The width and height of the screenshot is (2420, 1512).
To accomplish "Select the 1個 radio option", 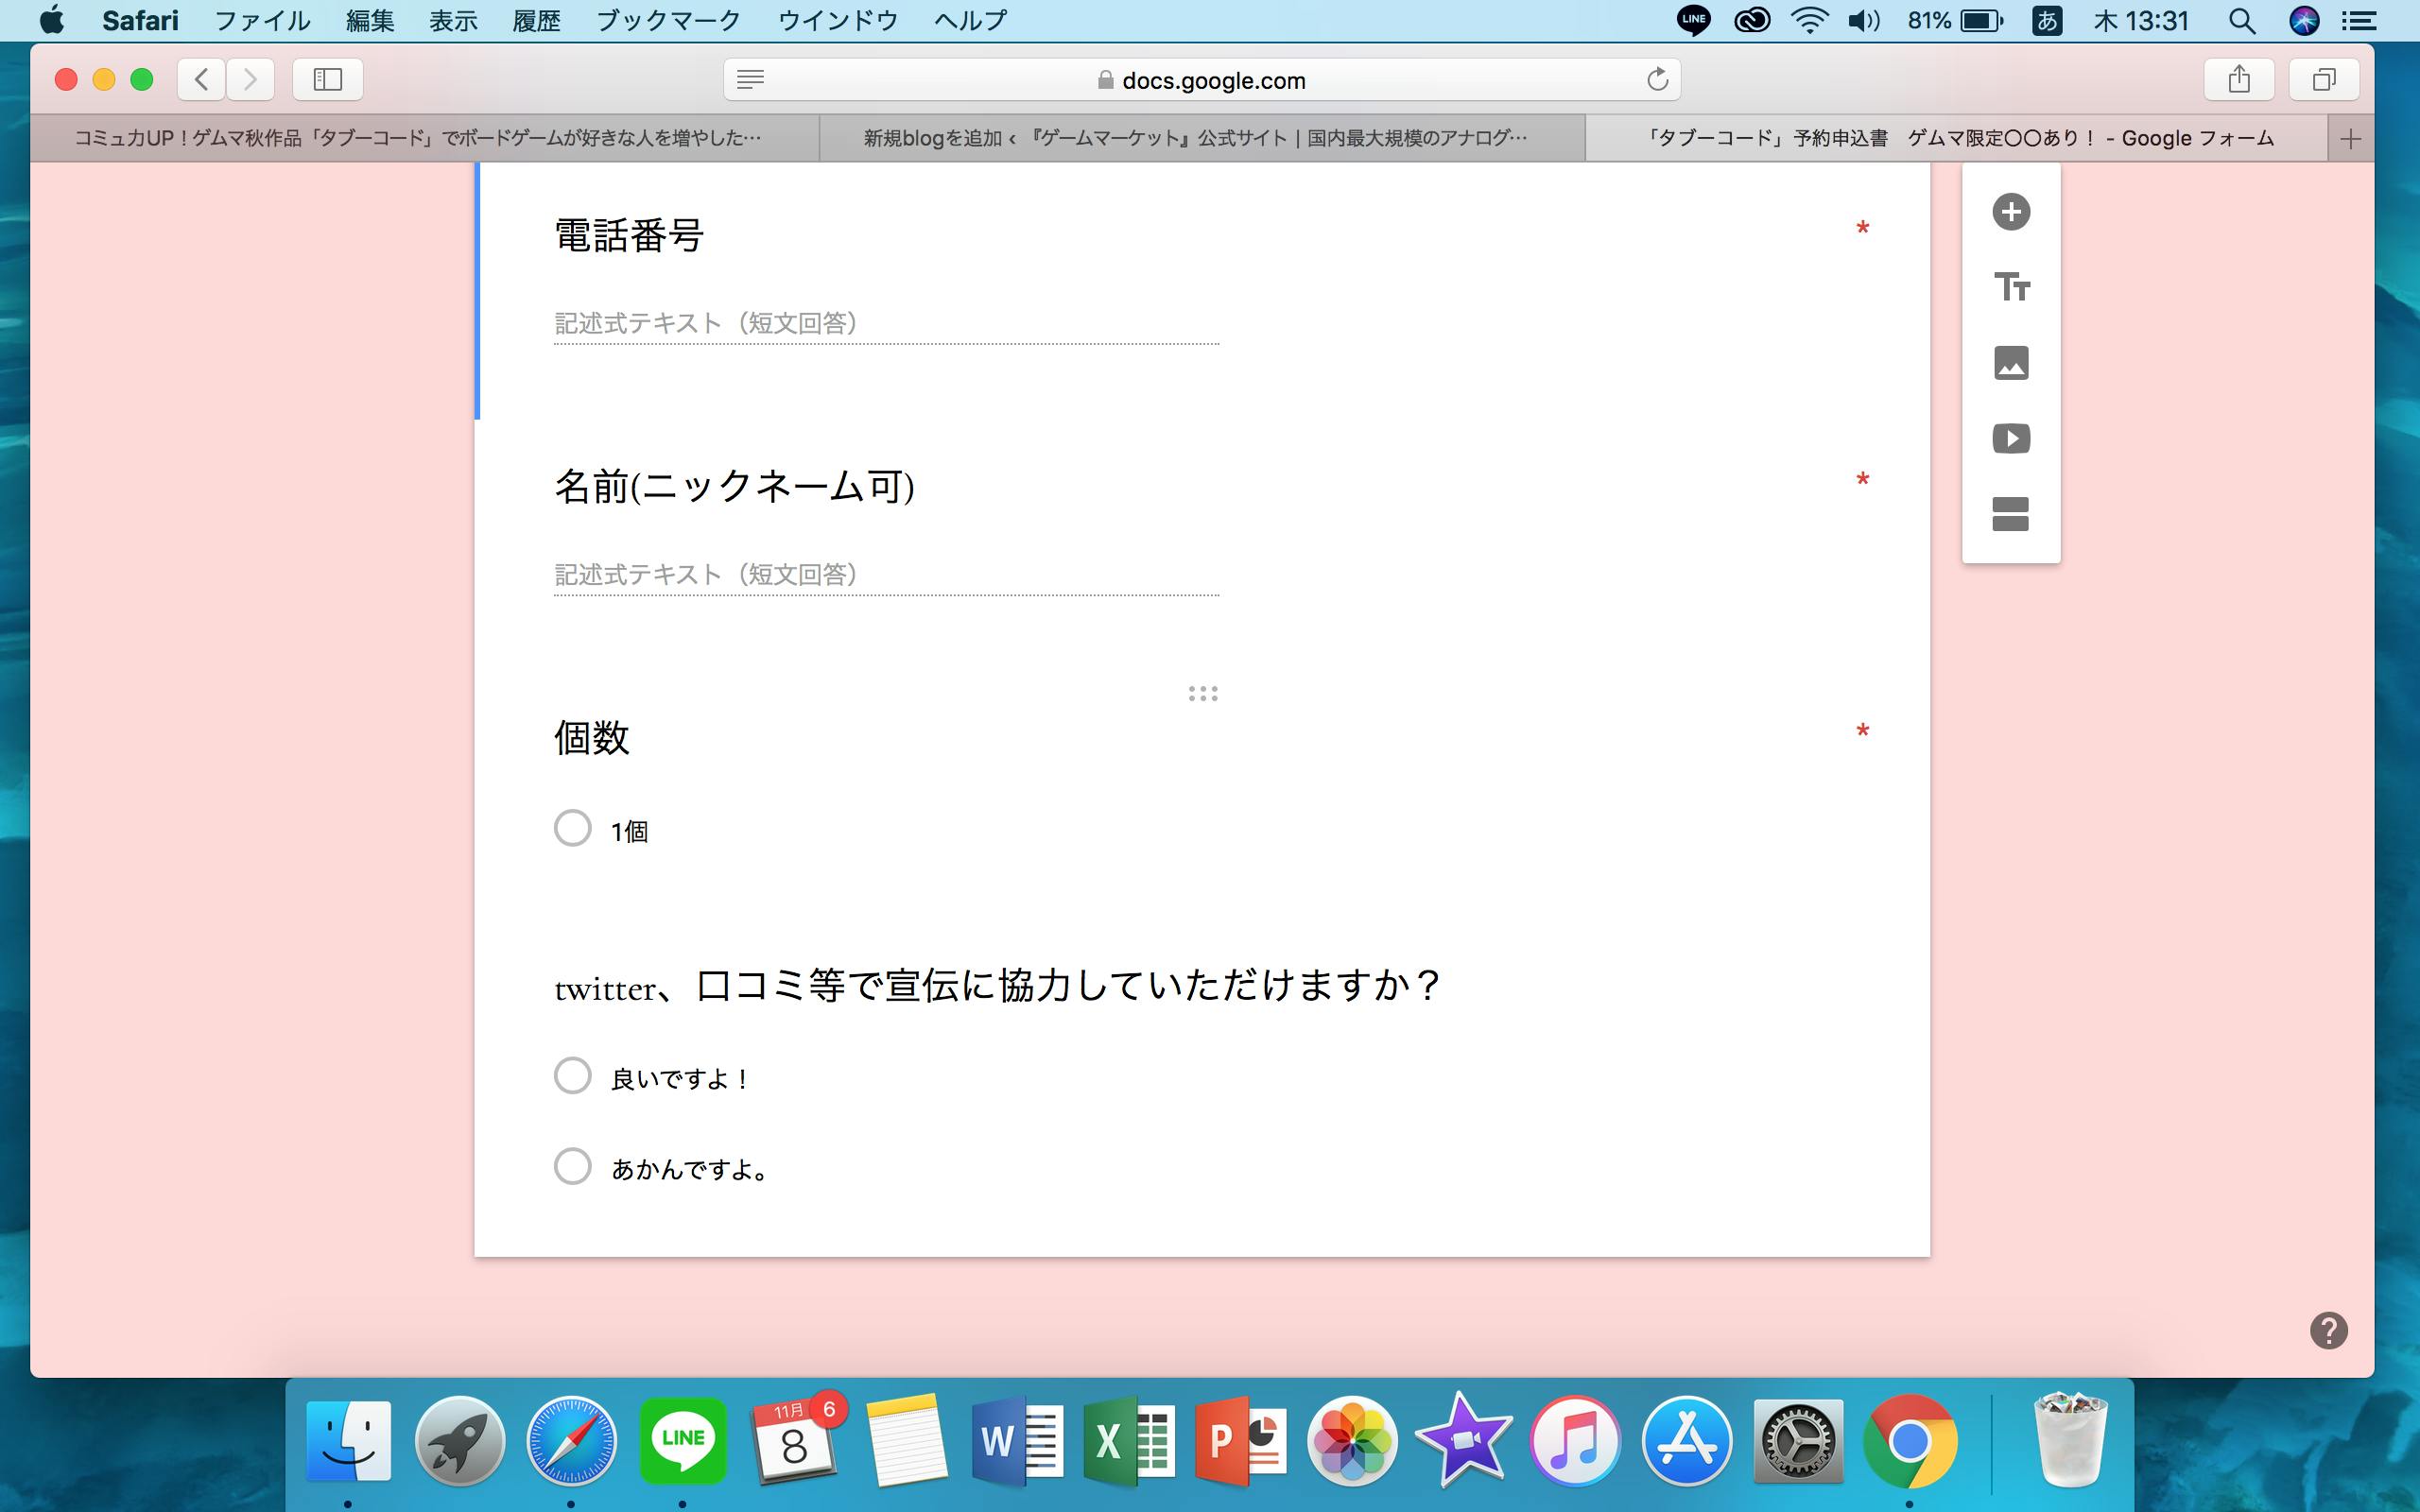I will click(x=573, y=828).
